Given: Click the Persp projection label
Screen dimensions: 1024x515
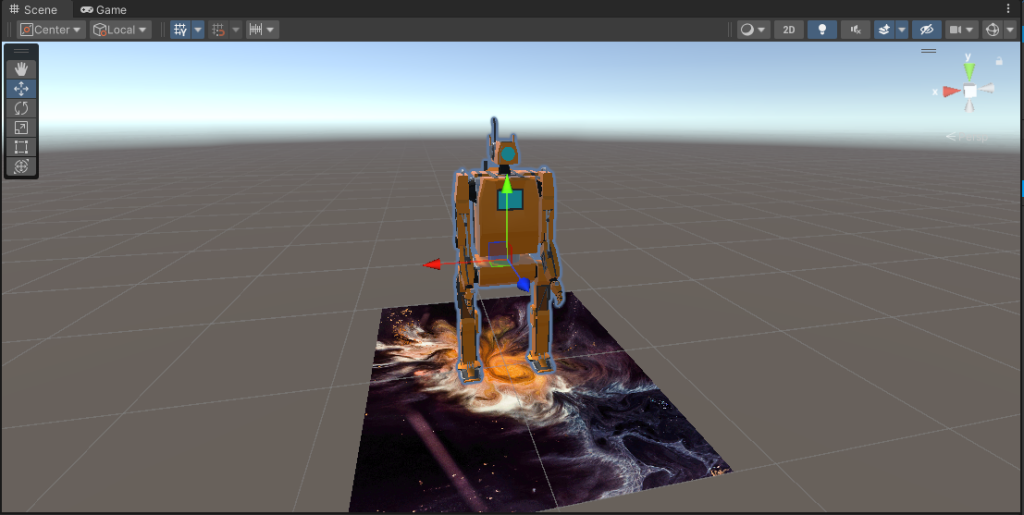Looking at the screenshot, I should point(972,137).
